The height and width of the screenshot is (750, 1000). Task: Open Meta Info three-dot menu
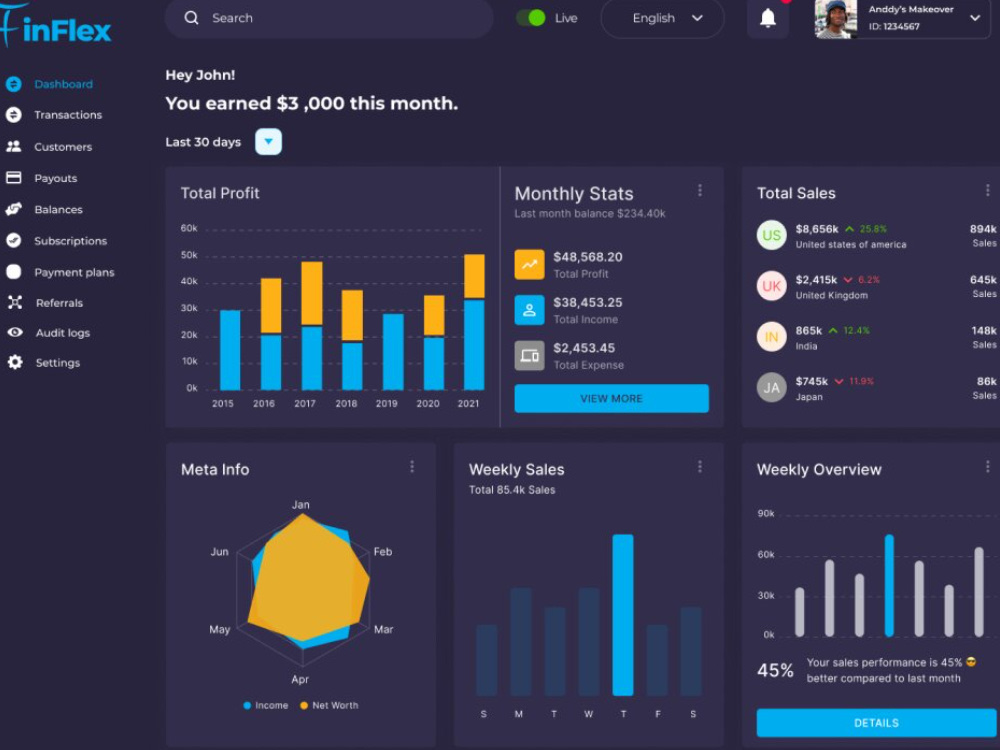412,467
